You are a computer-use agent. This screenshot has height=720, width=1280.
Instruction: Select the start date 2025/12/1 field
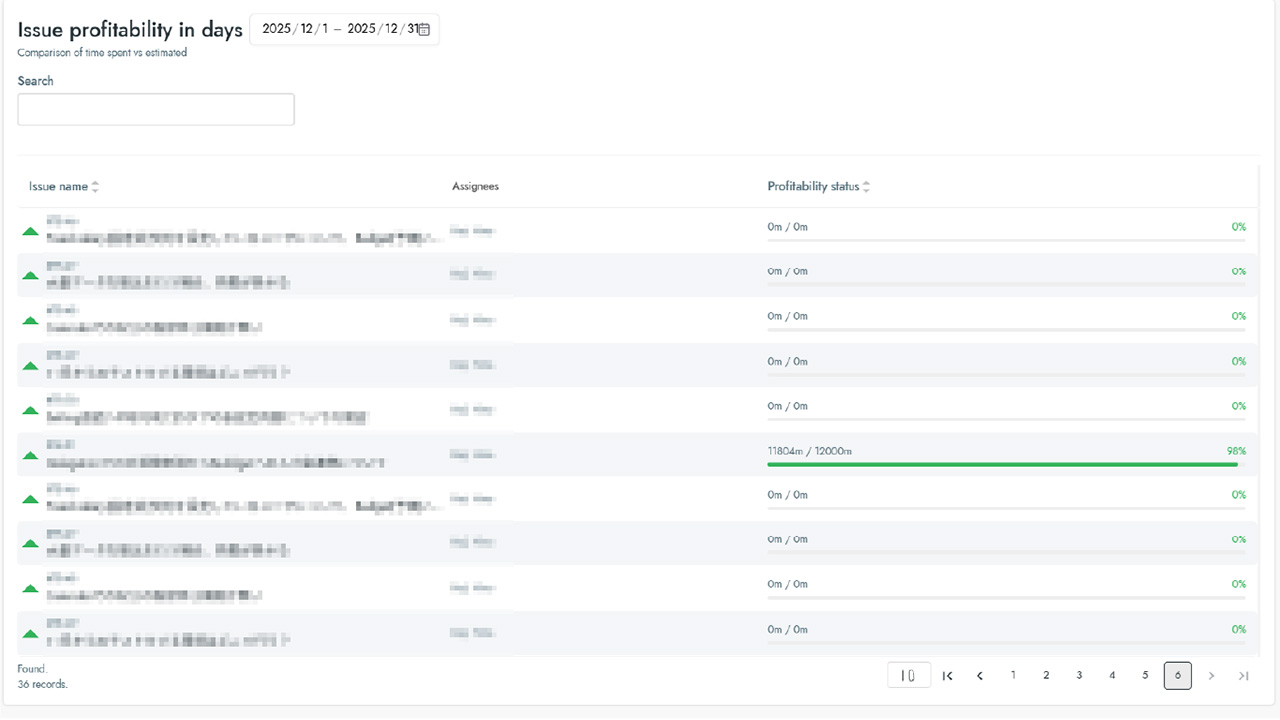click(294, 29)
